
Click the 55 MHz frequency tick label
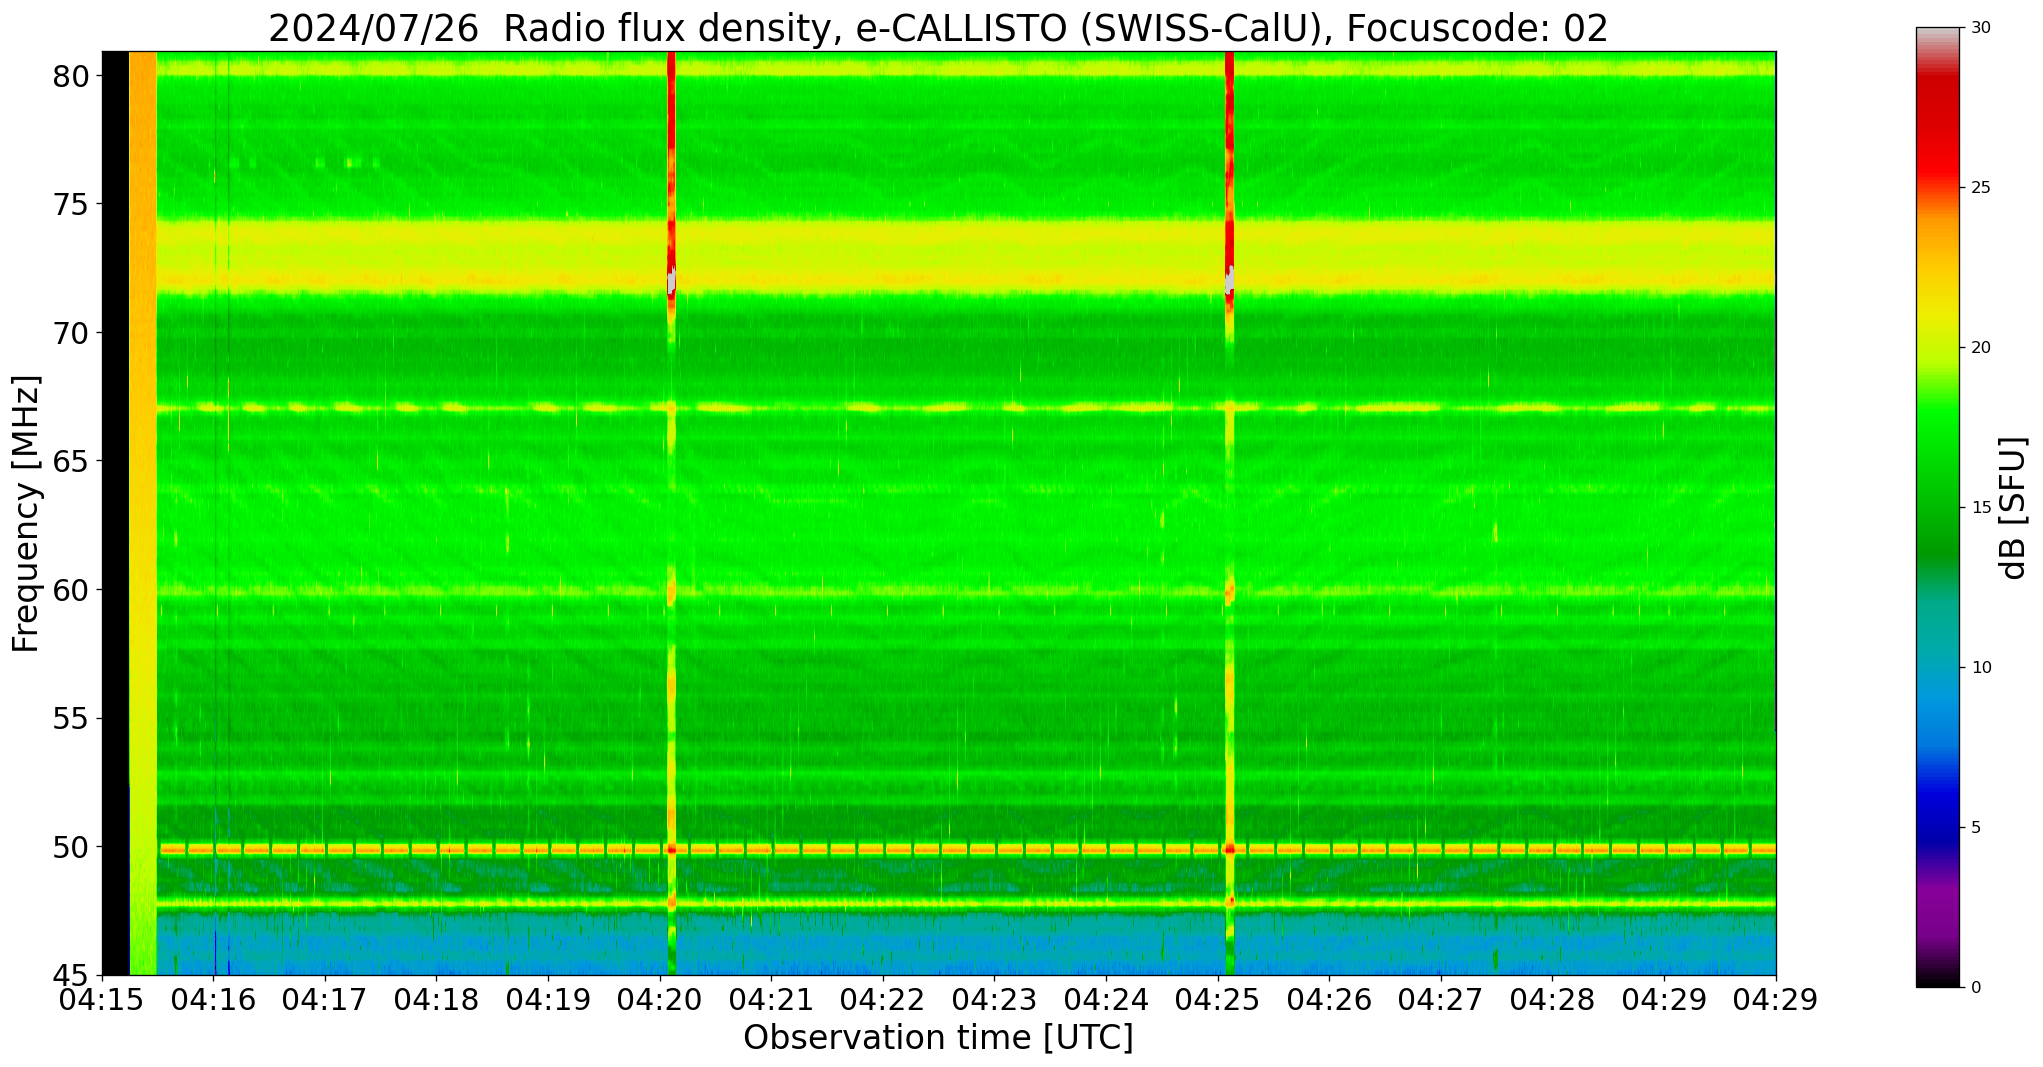click(x=70, y=719)
